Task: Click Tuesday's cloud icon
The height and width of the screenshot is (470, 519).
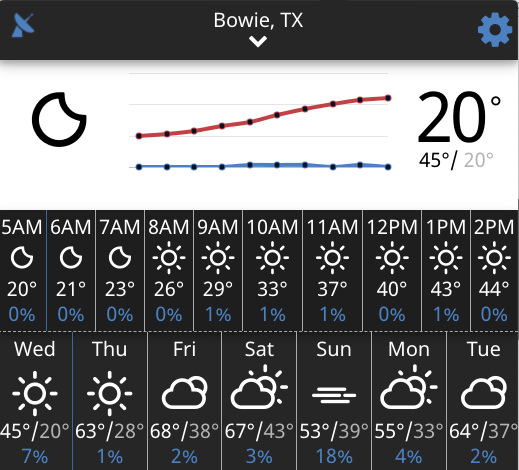Action: (484, 393)
